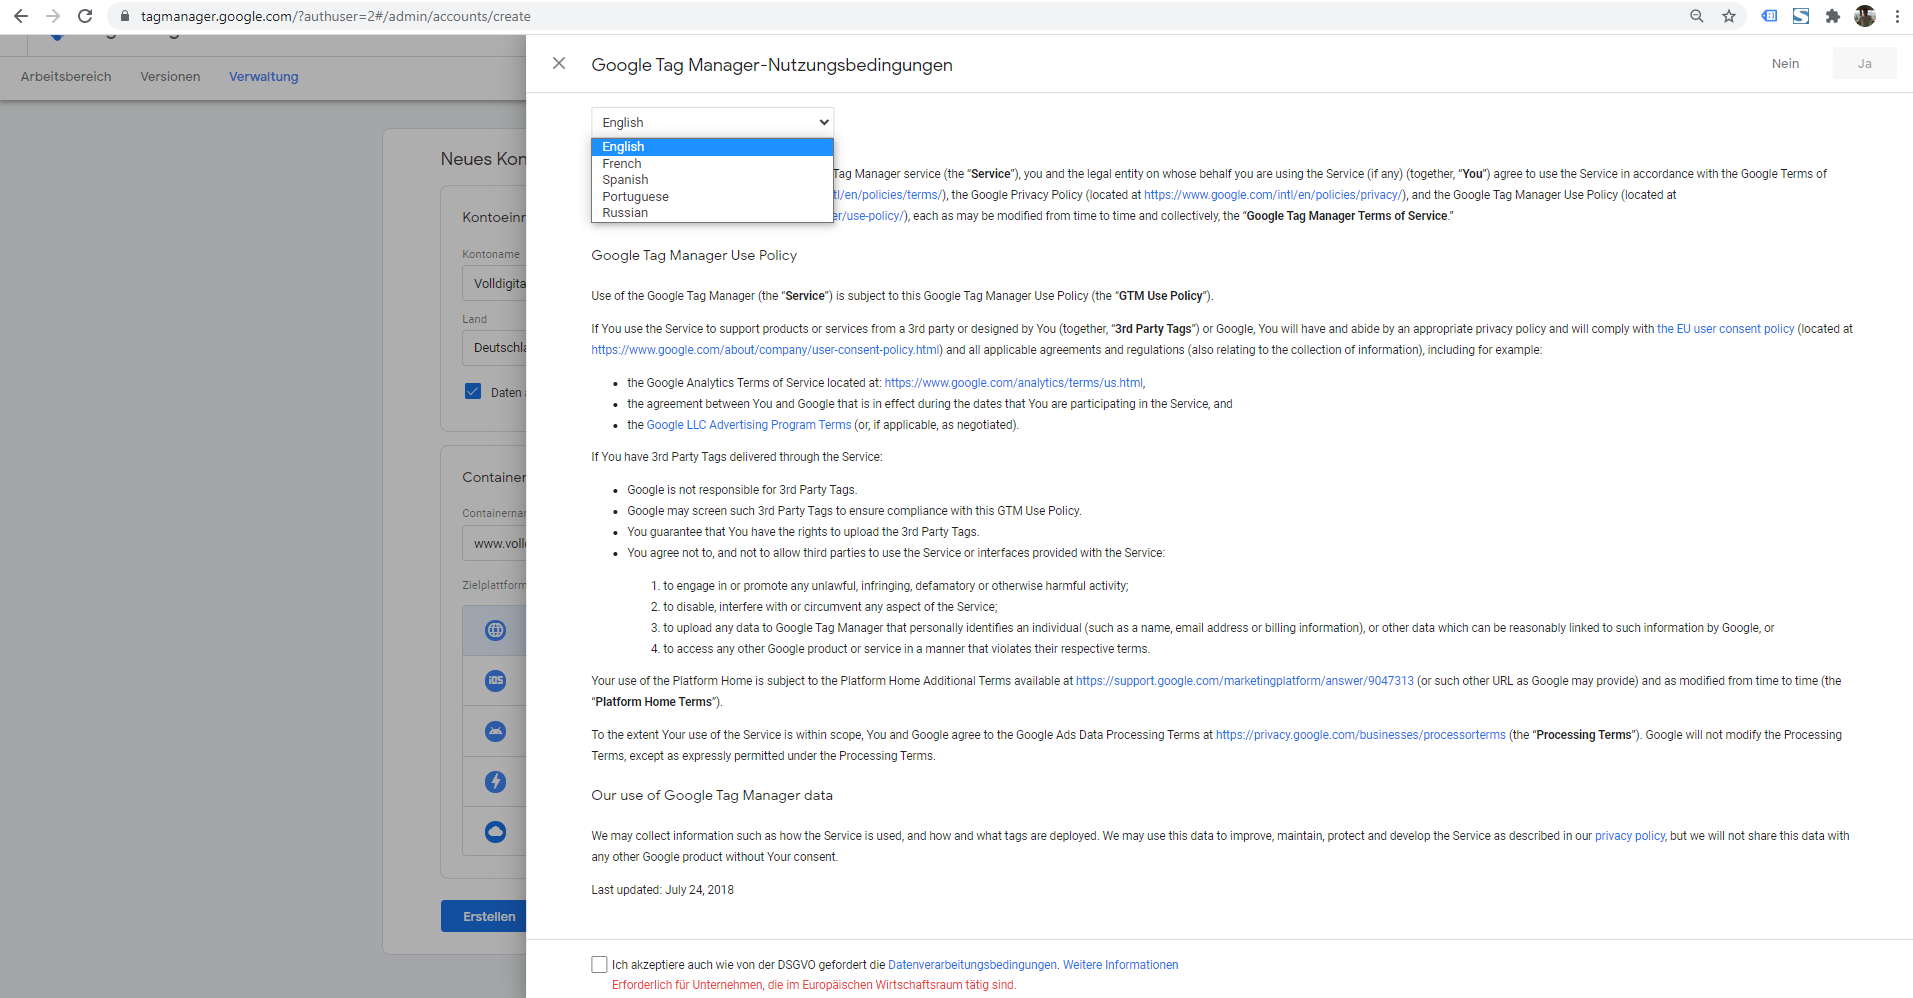The height and width of the screenshot is (998, 1913).
Task: Open the extensions puzzle icon
Action: click(x=1833, y=16)
